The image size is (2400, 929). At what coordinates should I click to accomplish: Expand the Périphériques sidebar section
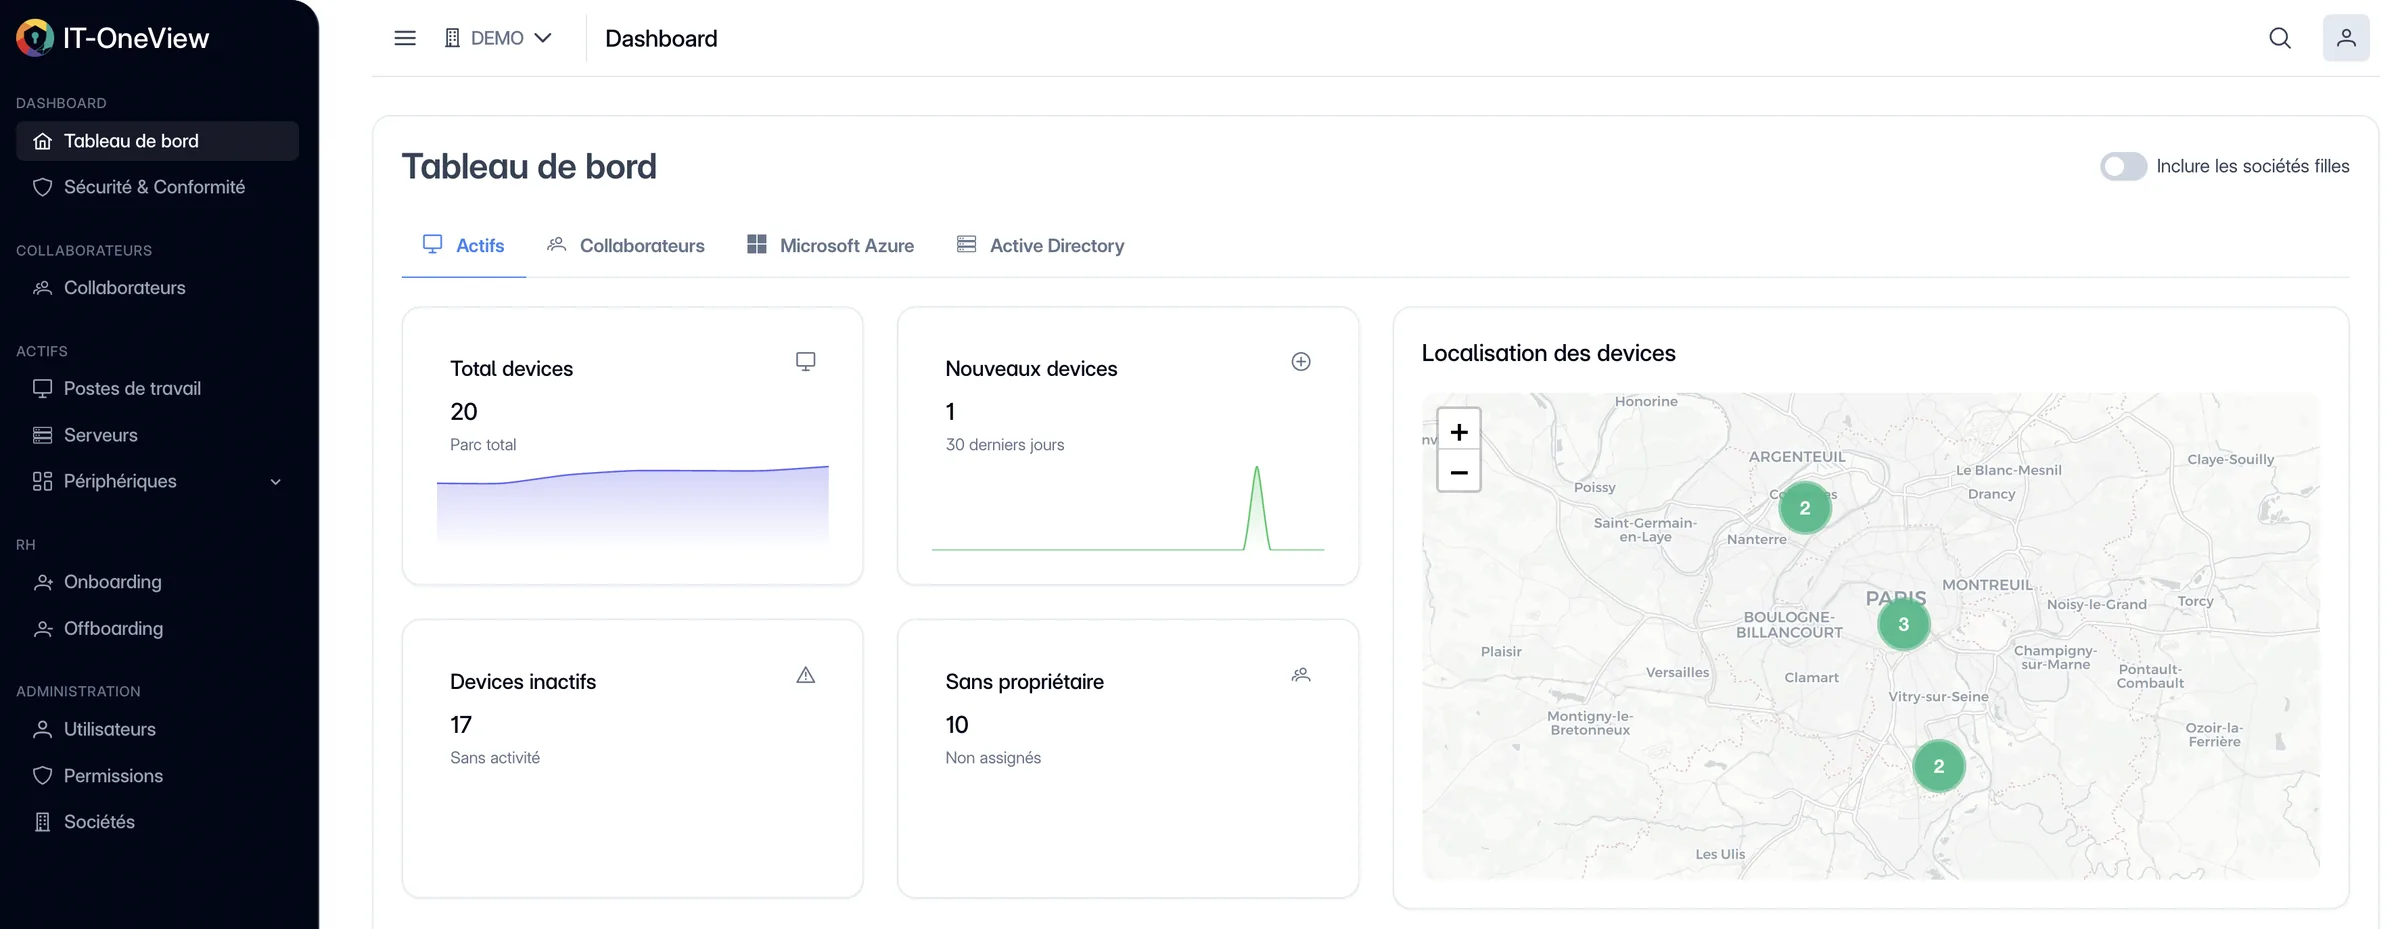[x=157, y=481]
